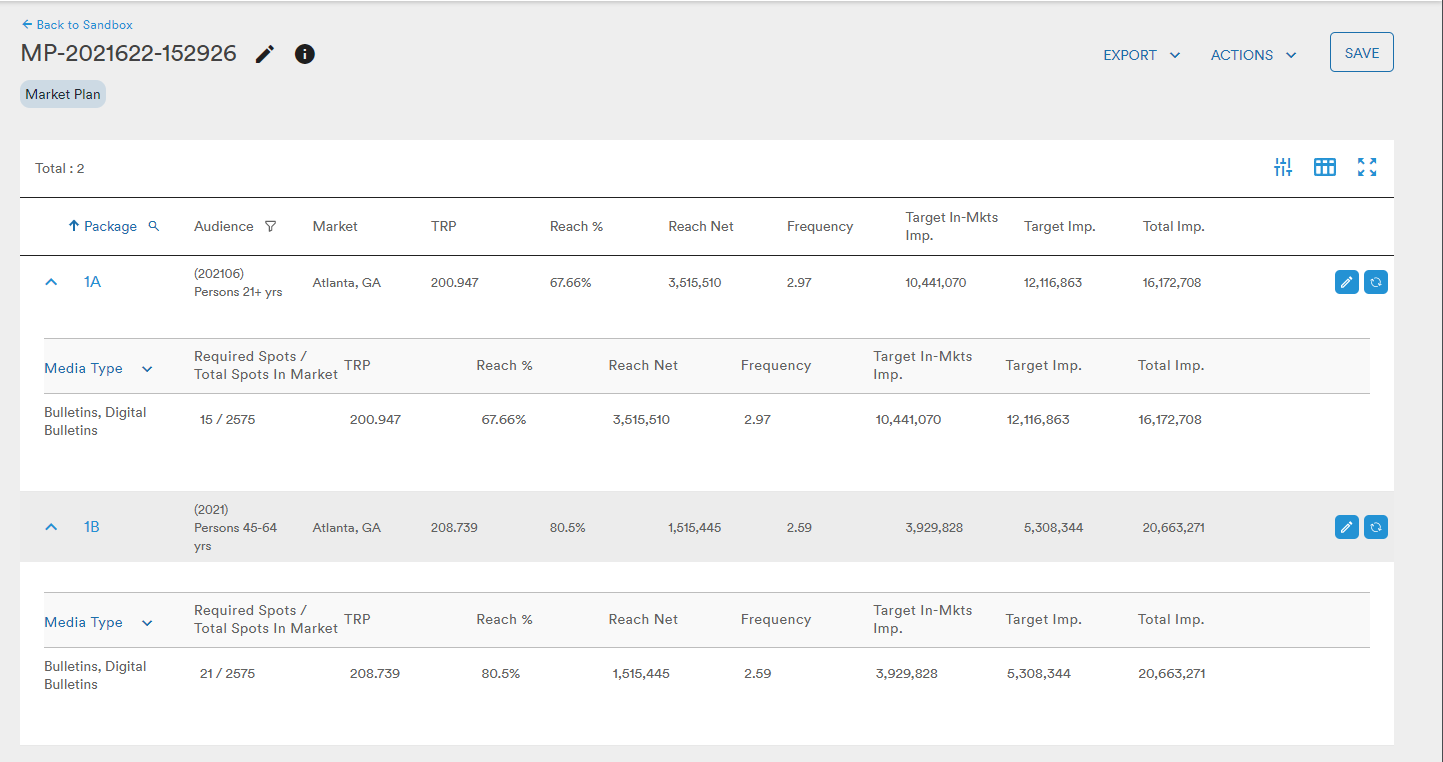Open the package 1A link
Image resolution: width=1443 pixels, height=762 pixels.
point(92,282)
